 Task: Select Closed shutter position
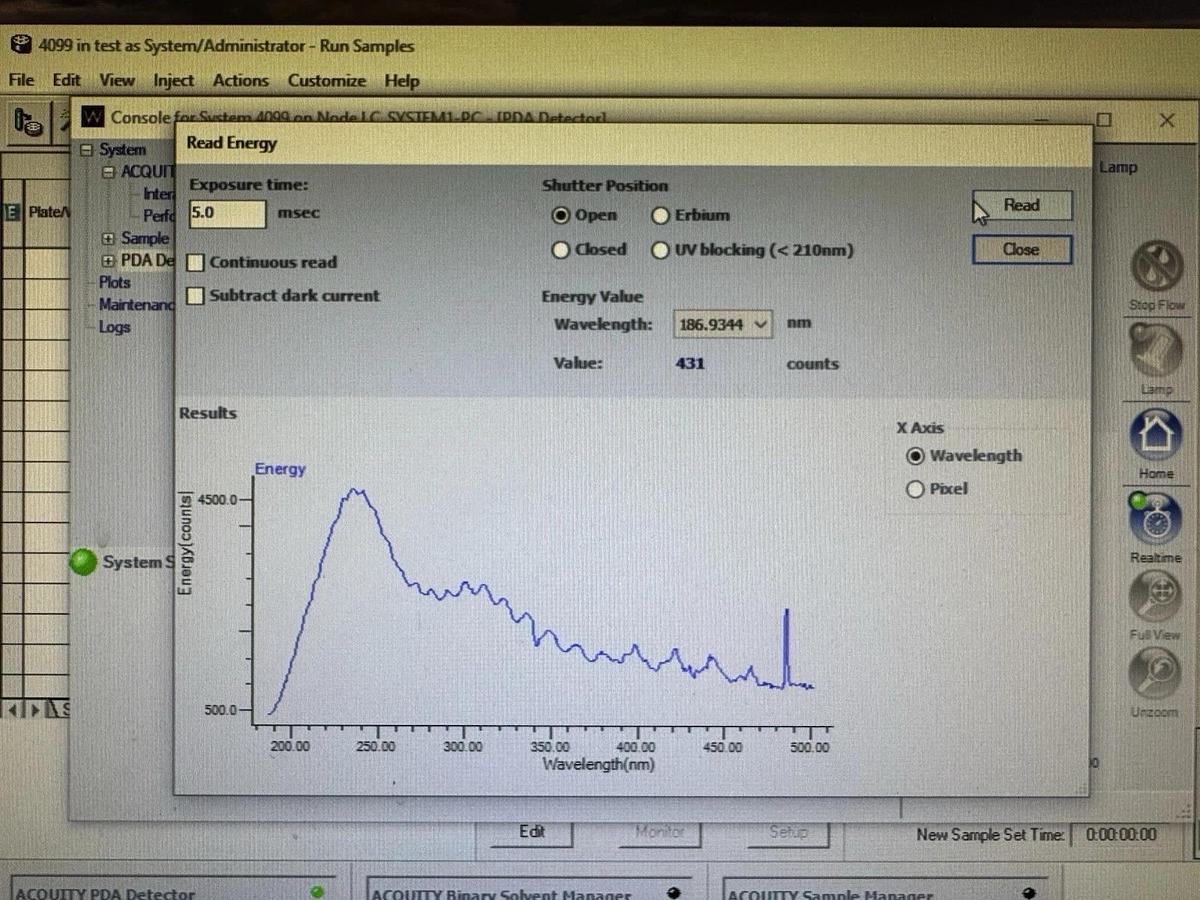point(561,250)
